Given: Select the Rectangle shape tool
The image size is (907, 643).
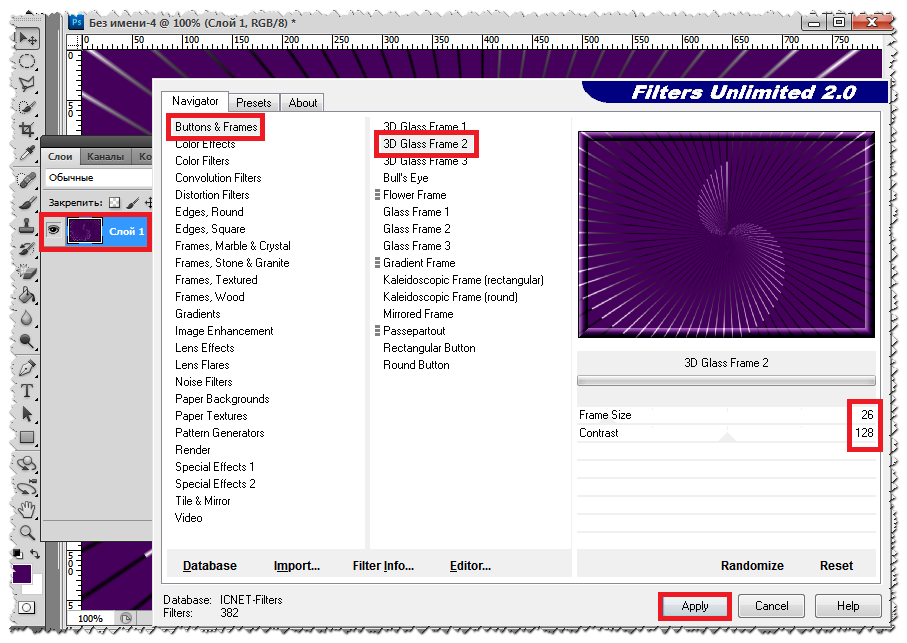Looking at the screenshot, I should [x=27, y=437].
